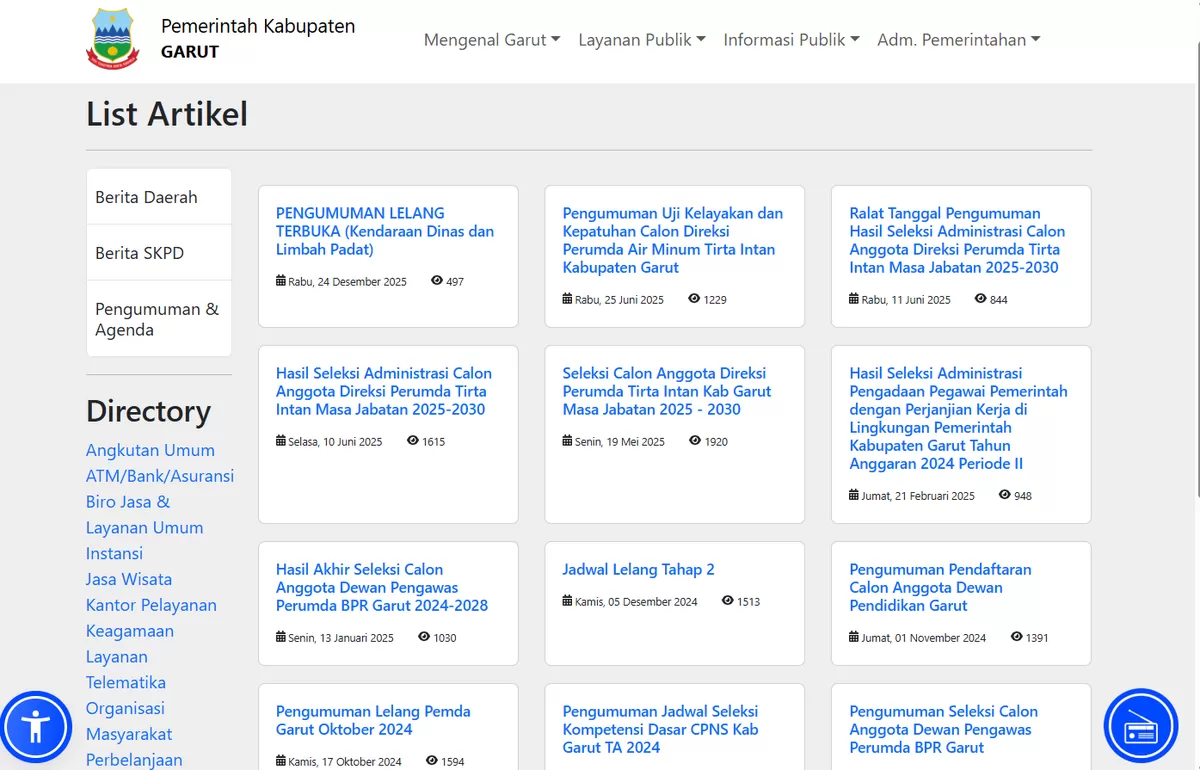
Task: Click eye icon next to 497 views
Action: 437,281
